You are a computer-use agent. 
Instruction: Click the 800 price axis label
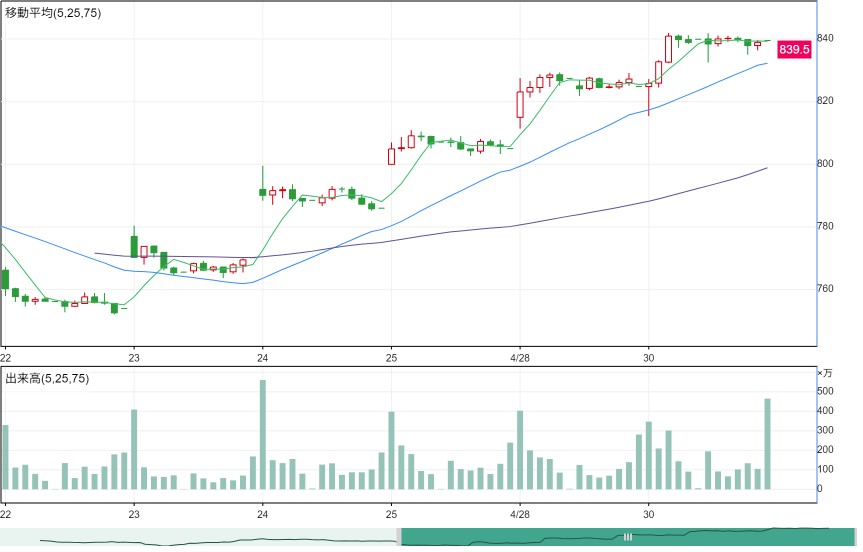coord(826,163)
